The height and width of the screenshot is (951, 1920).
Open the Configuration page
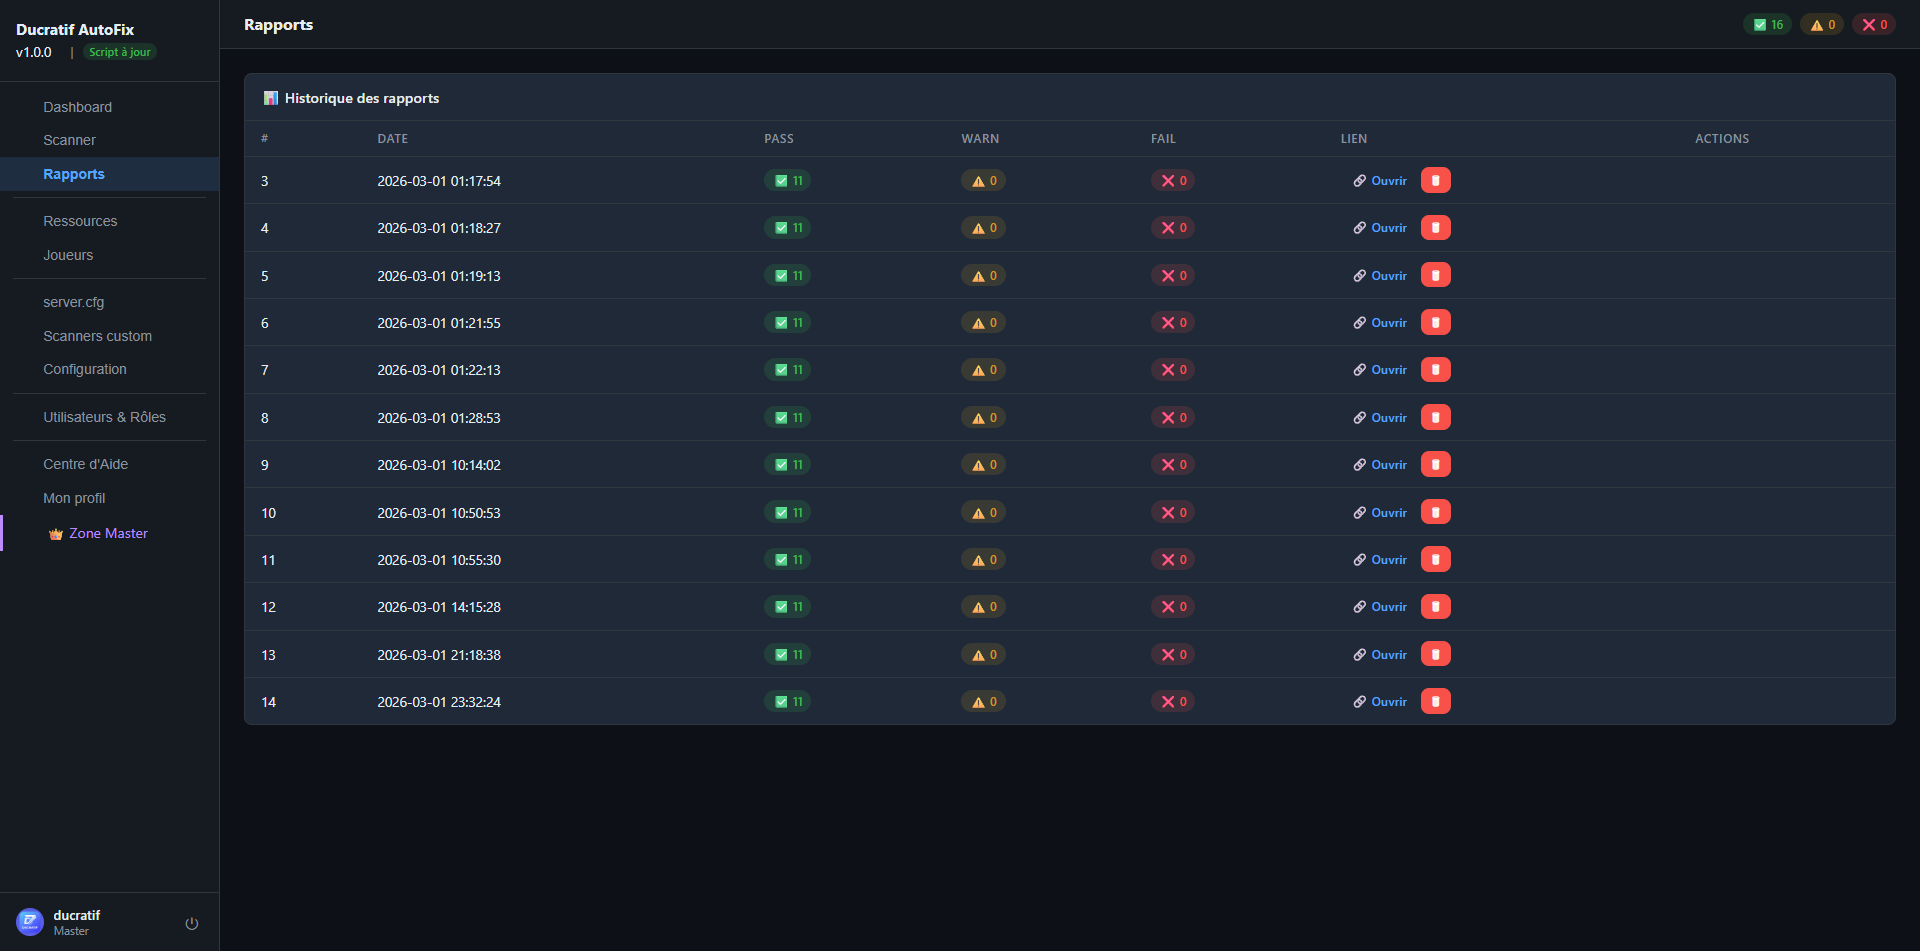tap(85, 369)
